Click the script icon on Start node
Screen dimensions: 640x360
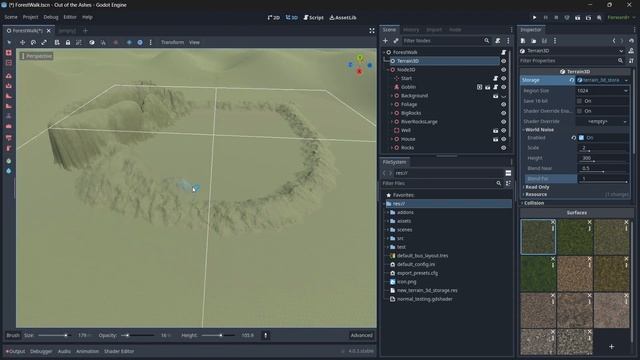pos(495,78)
